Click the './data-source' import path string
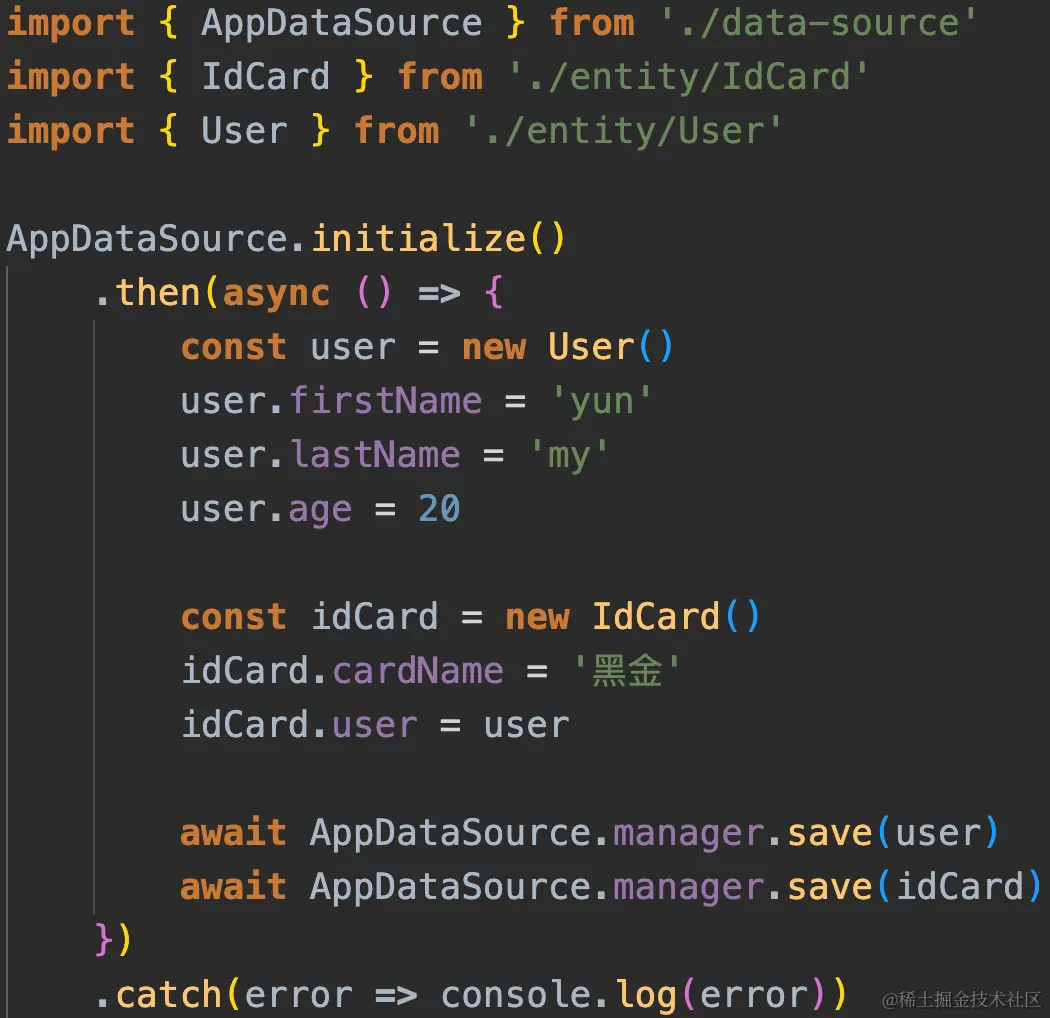Screen dimensions: 1050x1018 click(x=818, y=23)
